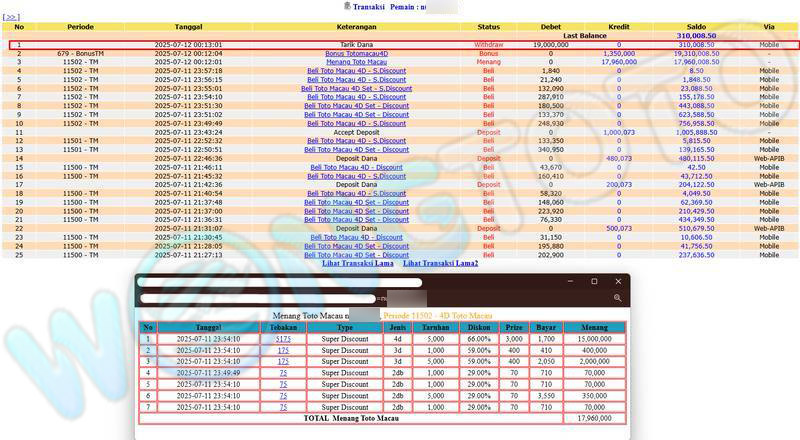The width and height of the screenshot is (800, 440).
Task: Click the popup window address bar
Action: point(260,298)
